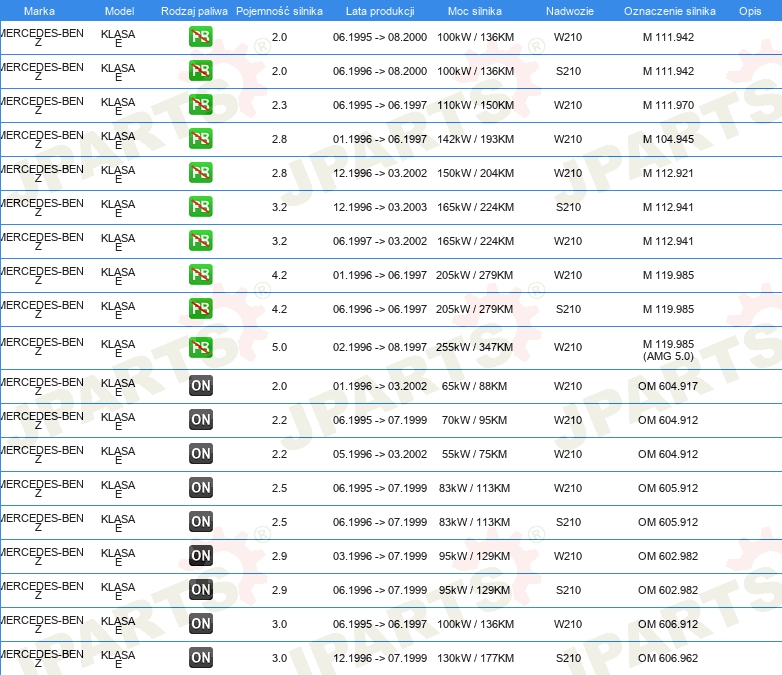Click the Moc silnika column header
Image resolution: width=782 pixels, height=675 pixels.
[x=475, y=11]
